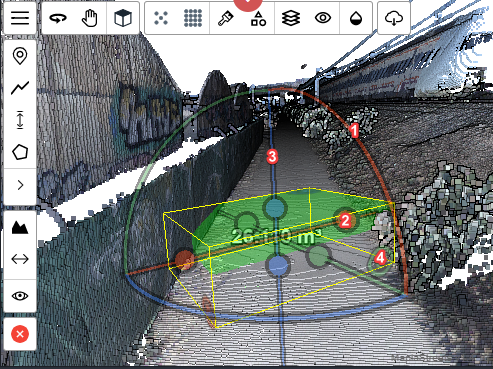Expand more measurement tools chevron
Viewport: 493px width, 369px height.
[x=20, y=185]
